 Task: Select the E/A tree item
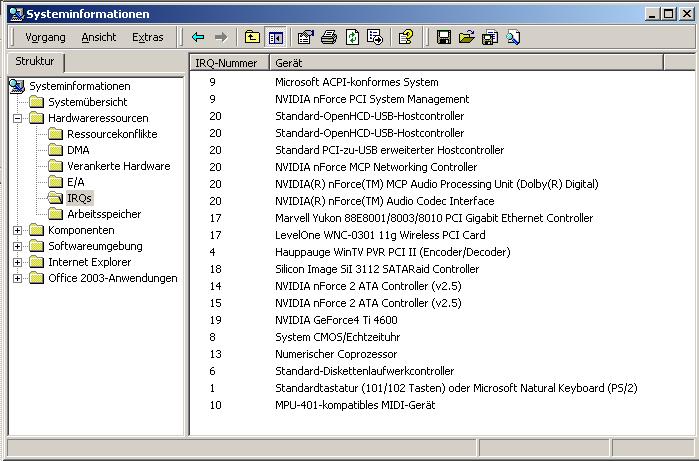[75, 182]
